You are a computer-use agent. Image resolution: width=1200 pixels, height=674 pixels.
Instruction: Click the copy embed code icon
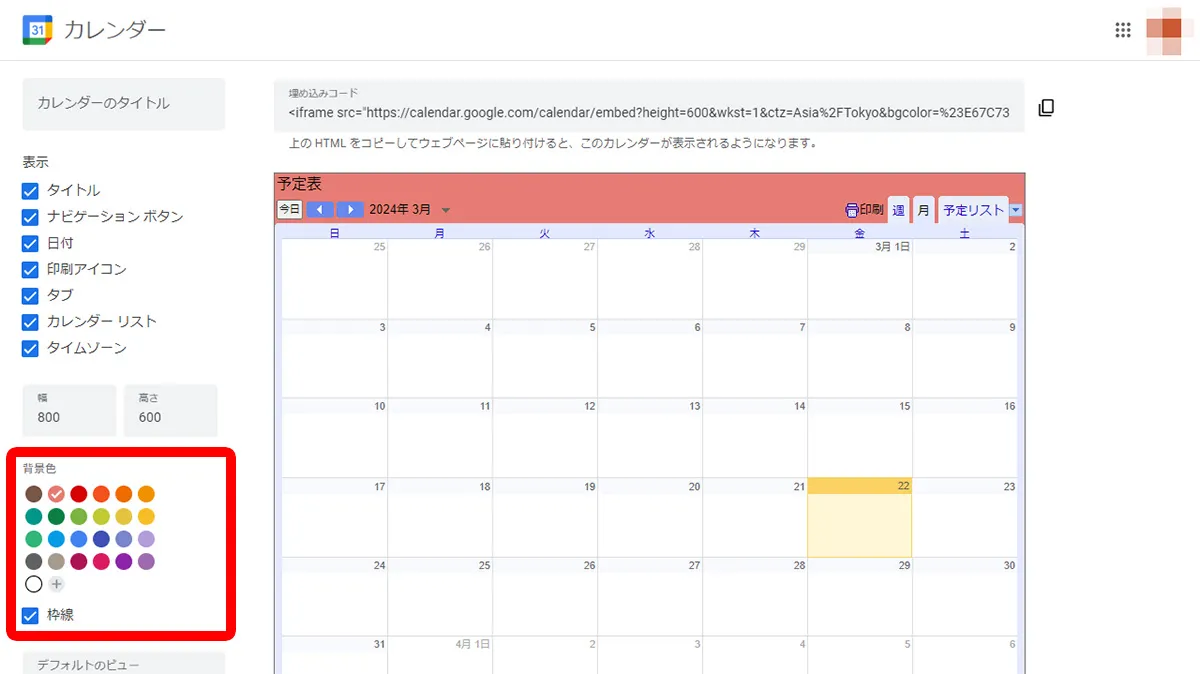tap(1046, 108)
